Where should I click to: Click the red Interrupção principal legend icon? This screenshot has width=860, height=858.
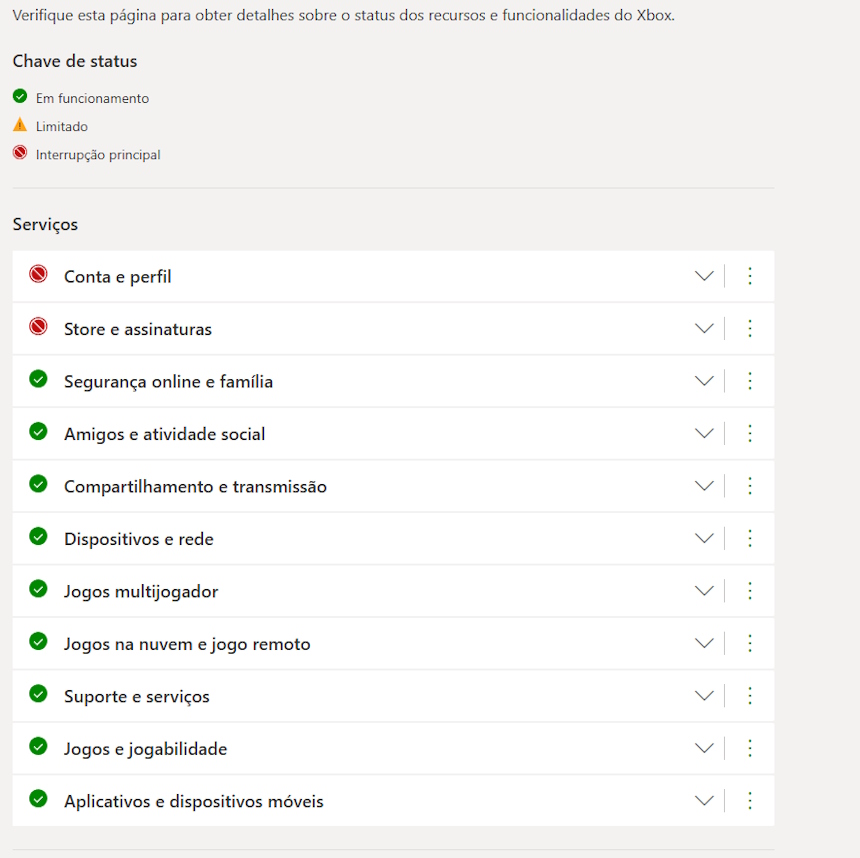20,153
